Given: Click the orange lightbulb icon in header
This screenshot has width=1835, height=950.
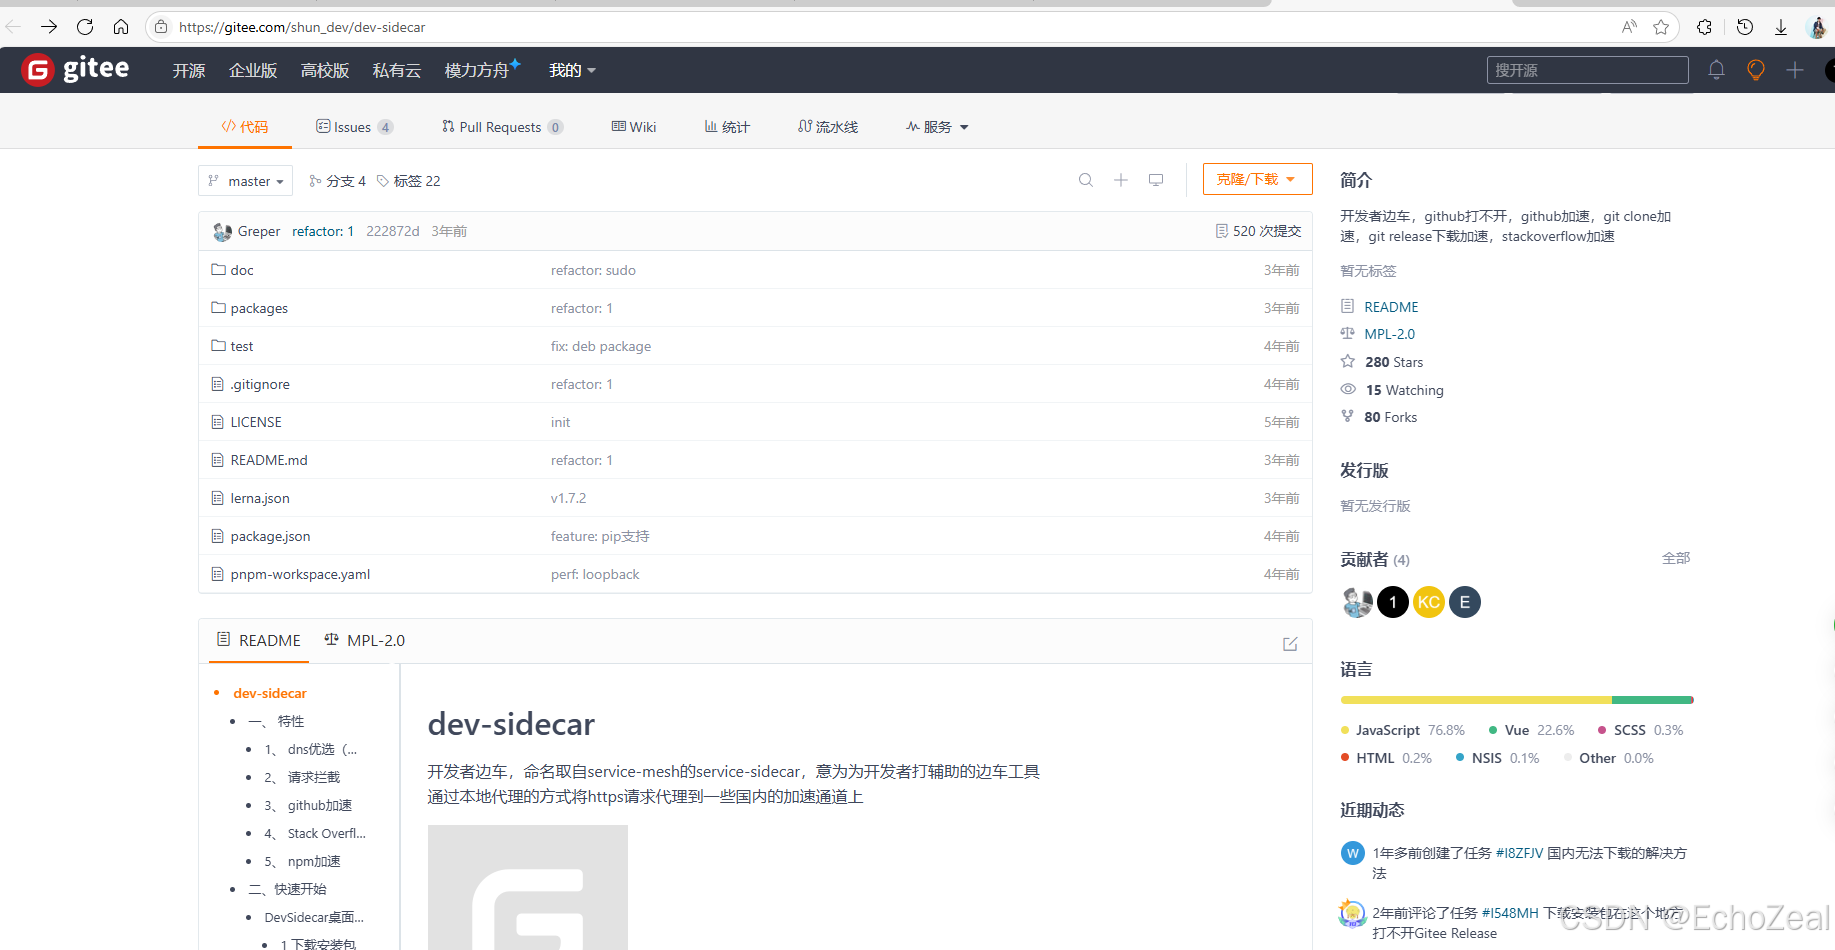Looking at the screenshot, I should (x=1755, y=70).
